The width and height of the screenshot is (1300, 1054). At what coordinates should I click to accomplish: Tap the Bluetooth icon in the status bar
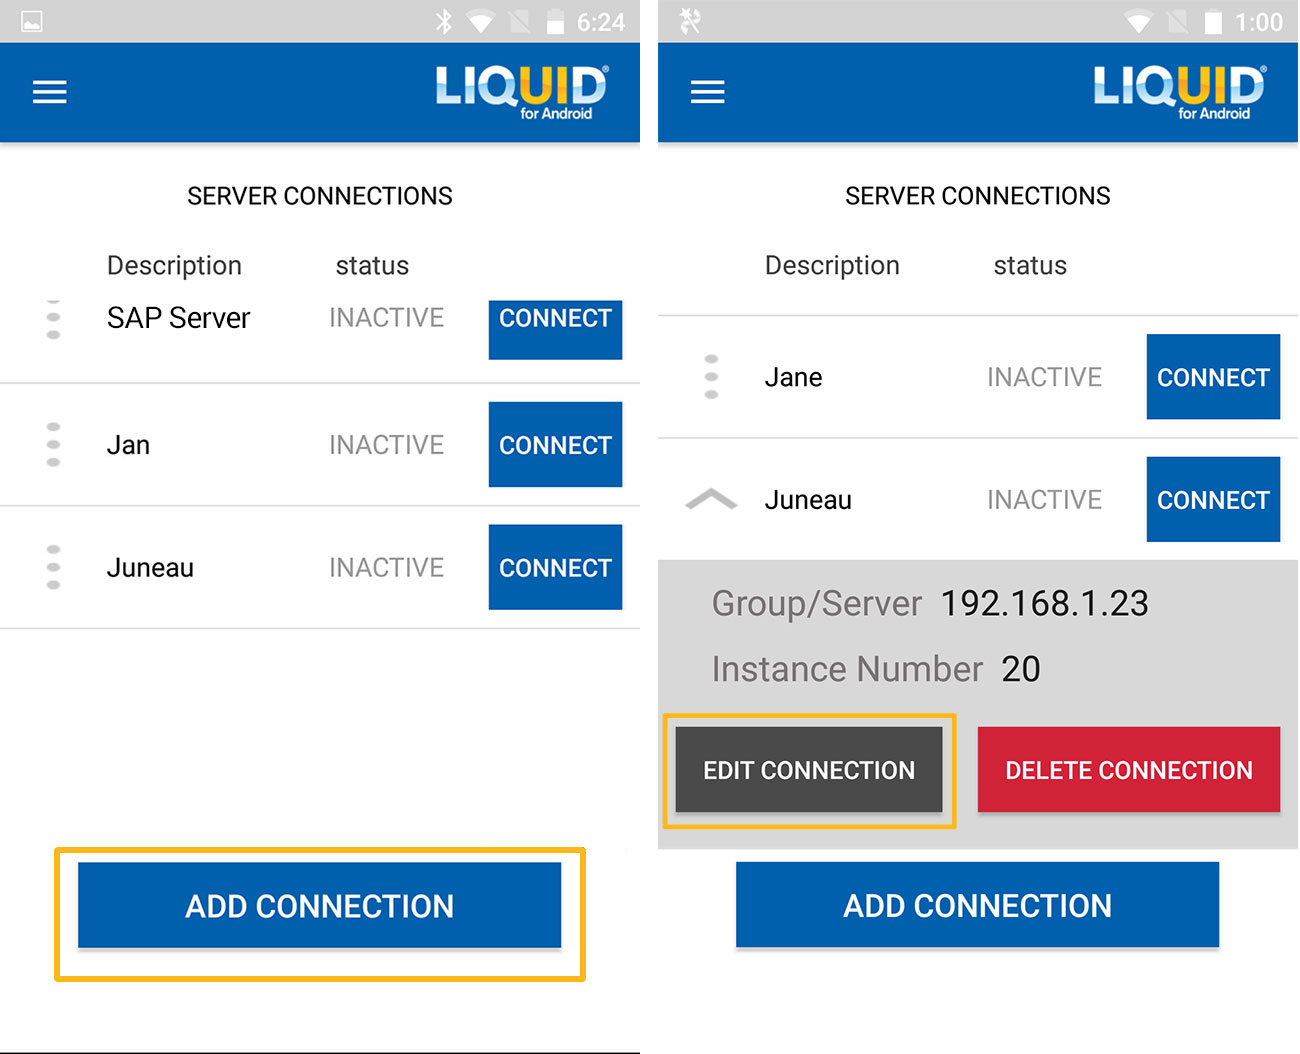(444, 22)
